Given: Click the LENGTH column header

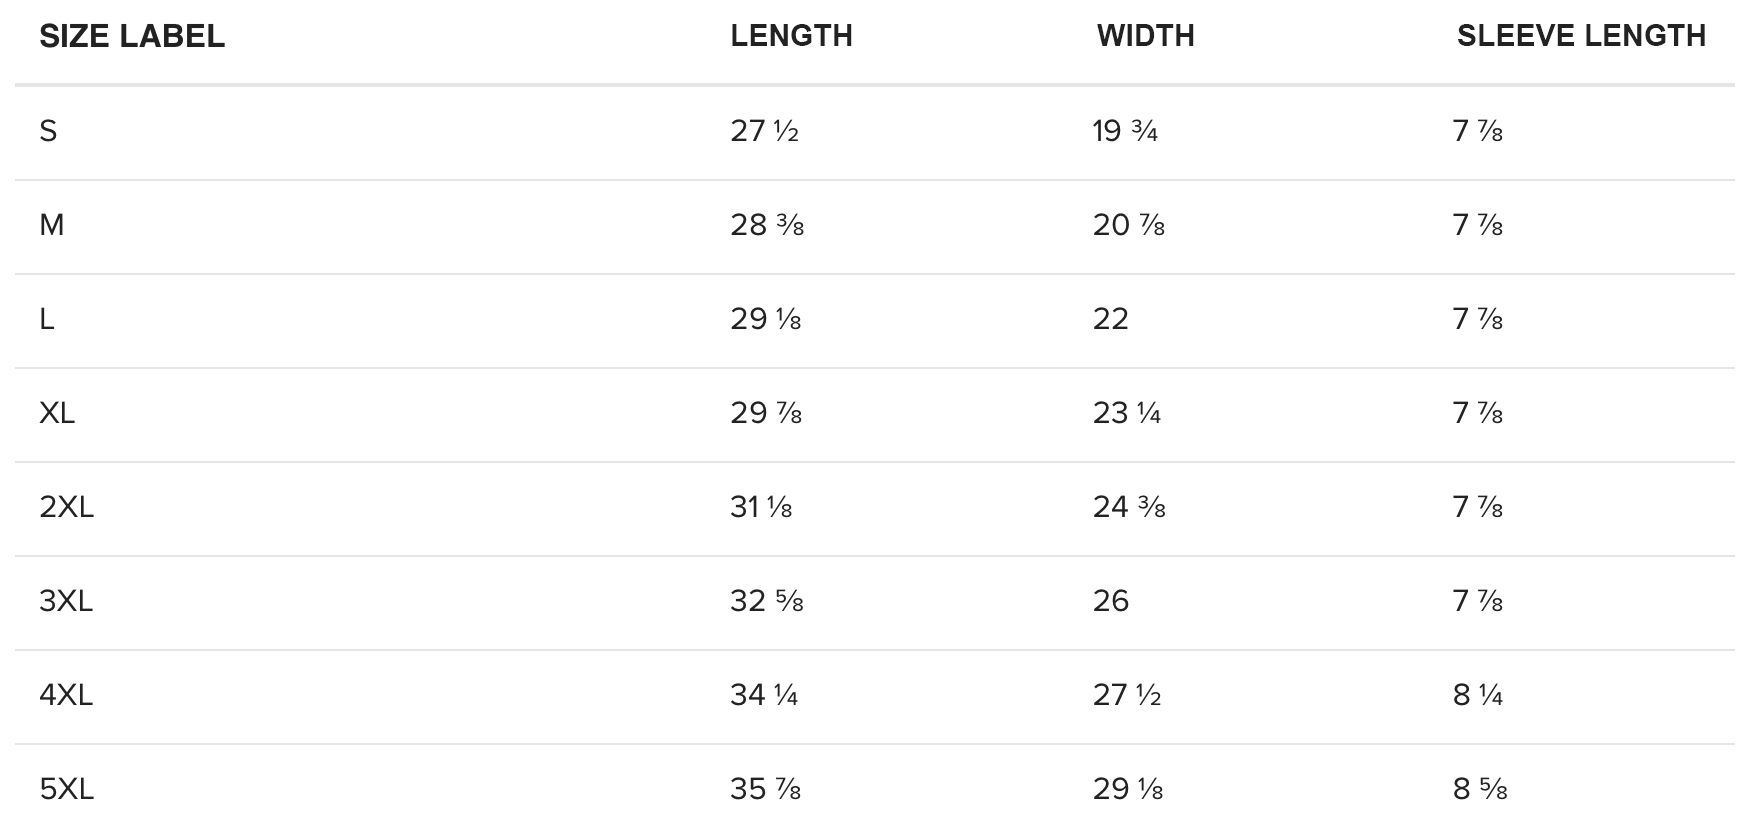Looking at the screenshot, I should coord(791,36).
